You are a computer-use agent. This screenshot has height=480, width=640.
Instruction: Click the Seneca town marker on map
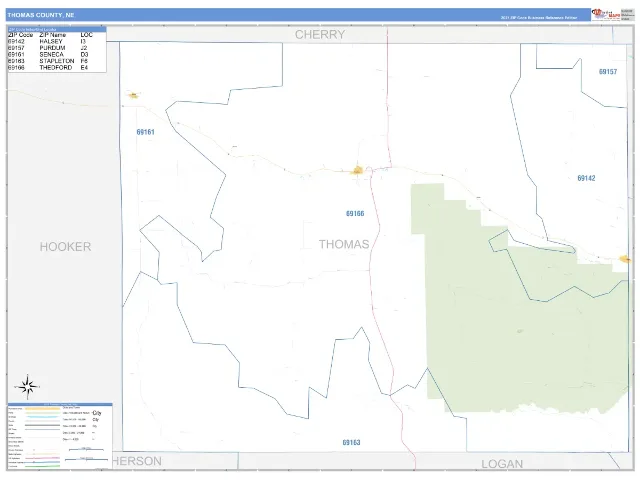point(133,96)
